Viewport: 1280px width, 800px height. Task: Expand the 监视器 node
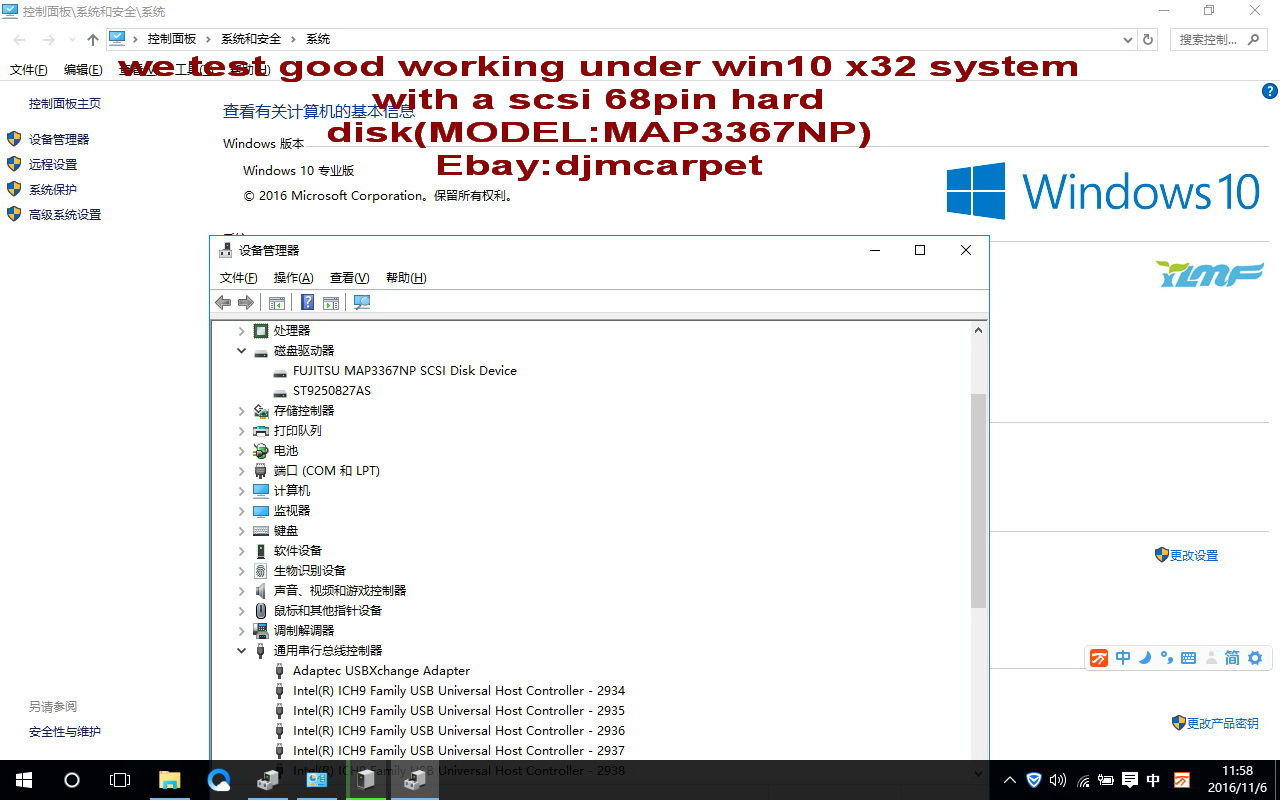(x=241, y=511)
